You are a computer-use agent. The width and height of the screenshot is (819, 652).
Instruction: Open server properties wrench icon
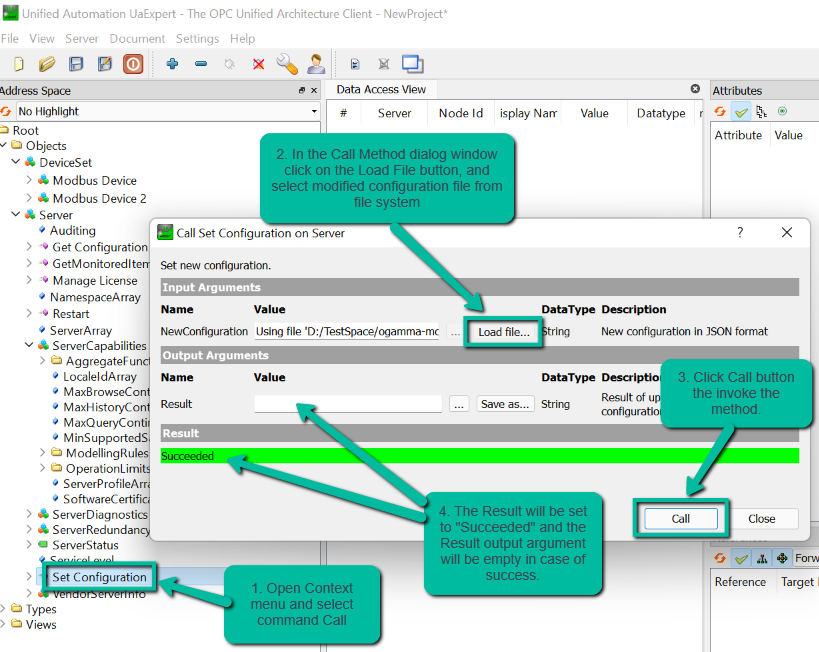tap(287, 64)
